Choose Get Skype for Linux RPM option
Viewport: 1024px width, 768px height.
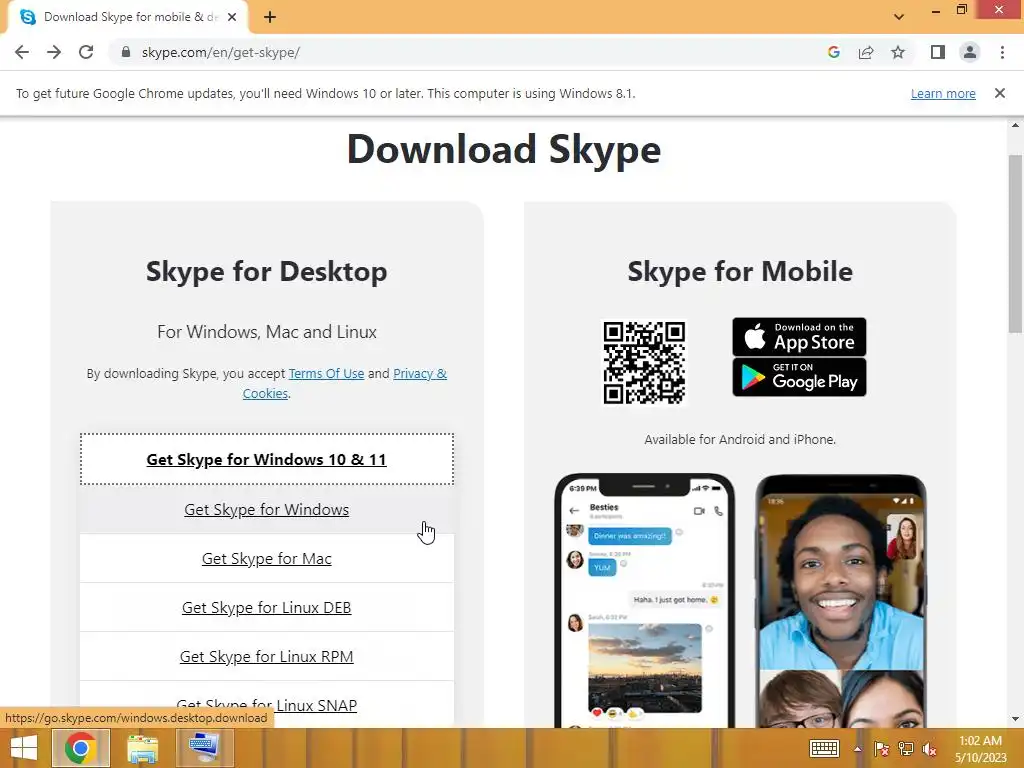point(266,656)
